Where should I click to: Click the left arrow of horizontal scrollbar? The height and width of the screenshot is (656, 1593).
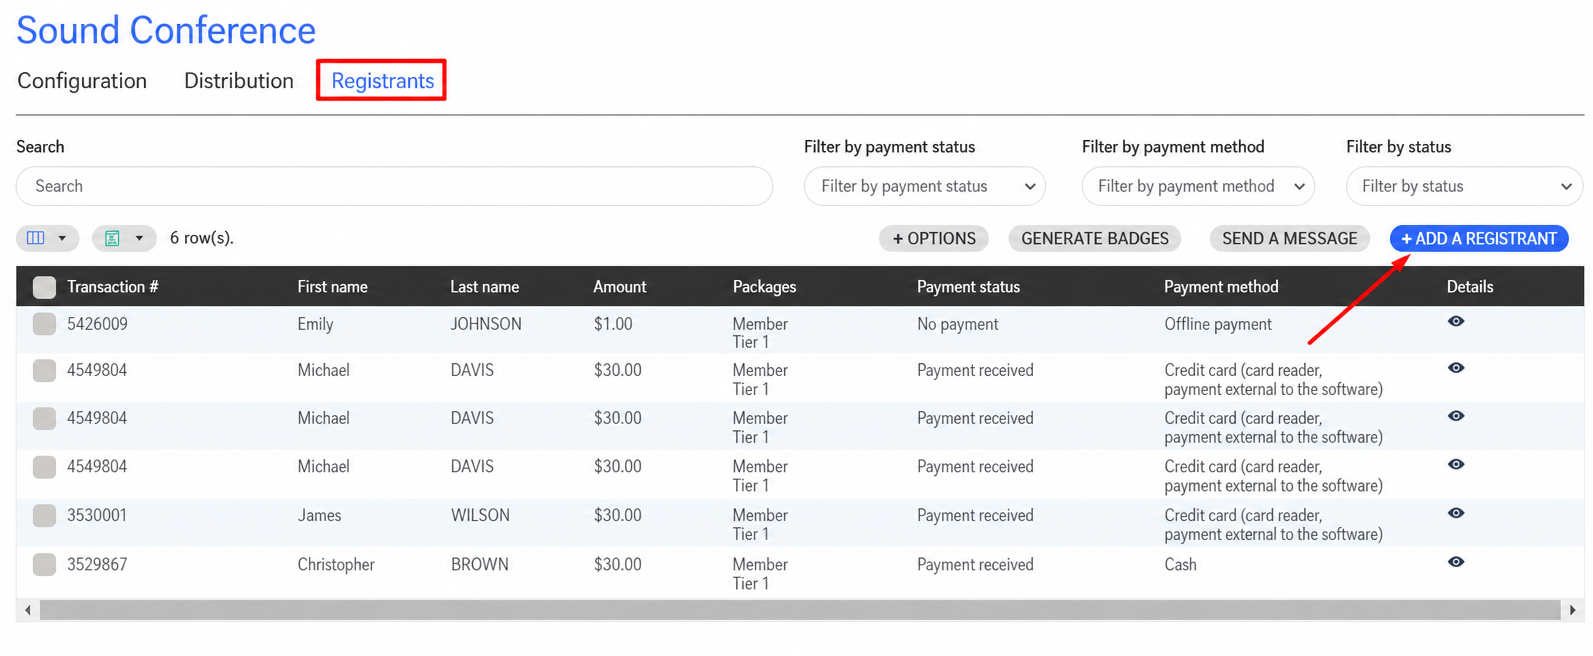click(x=28, y=610)
